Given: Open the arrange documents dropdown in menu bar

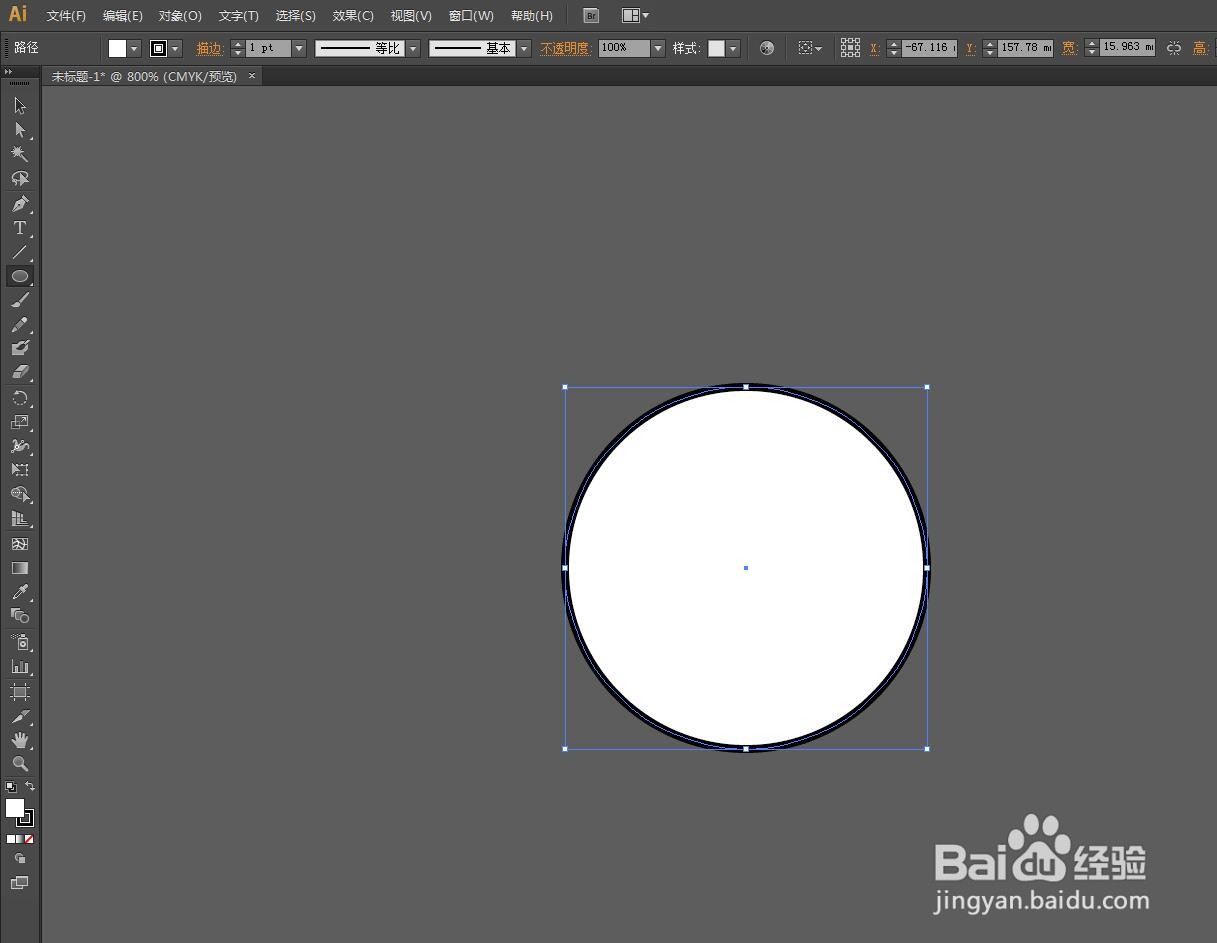Looking at the screenshot, I should (635, 16).
